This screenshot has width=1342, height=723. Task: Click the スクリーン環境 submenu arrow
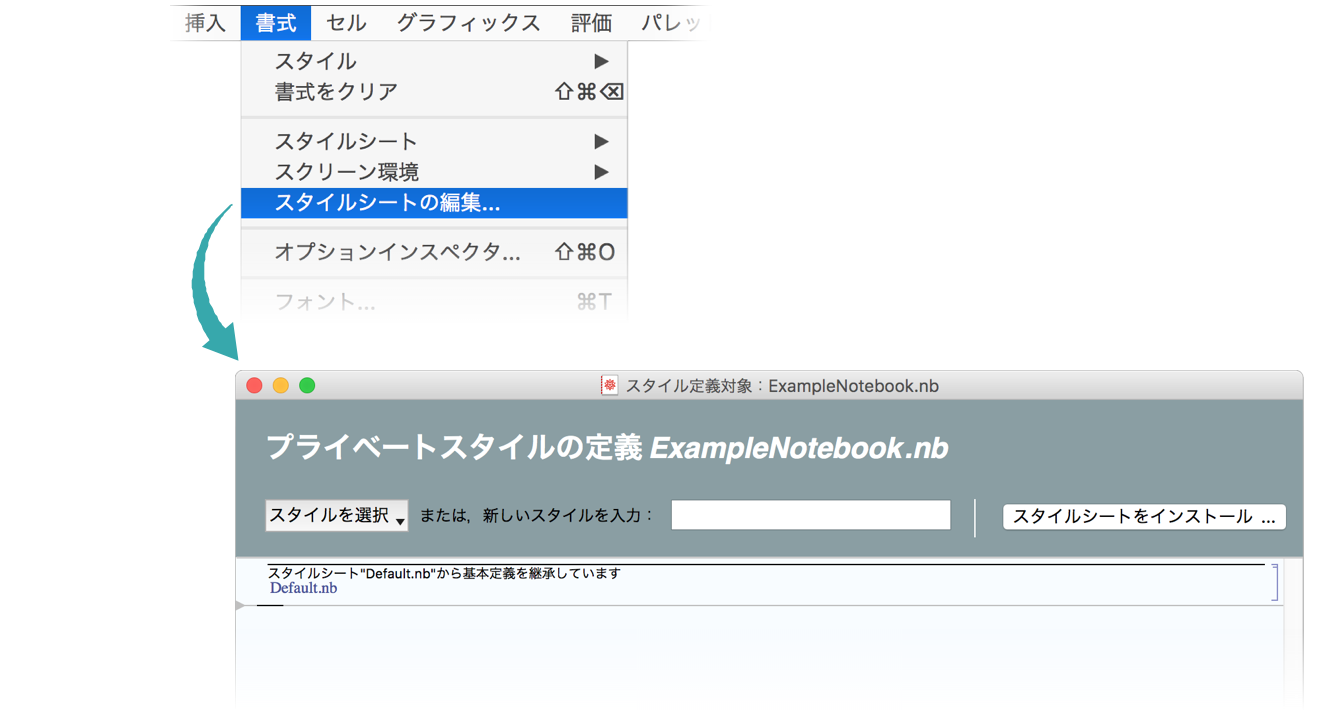point(601,172)
